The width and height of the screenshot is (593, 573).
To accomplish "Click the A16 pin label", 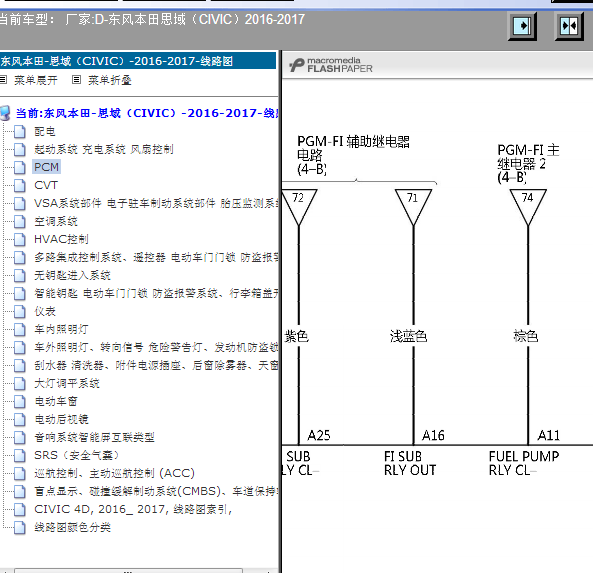I will pos(433,435).
